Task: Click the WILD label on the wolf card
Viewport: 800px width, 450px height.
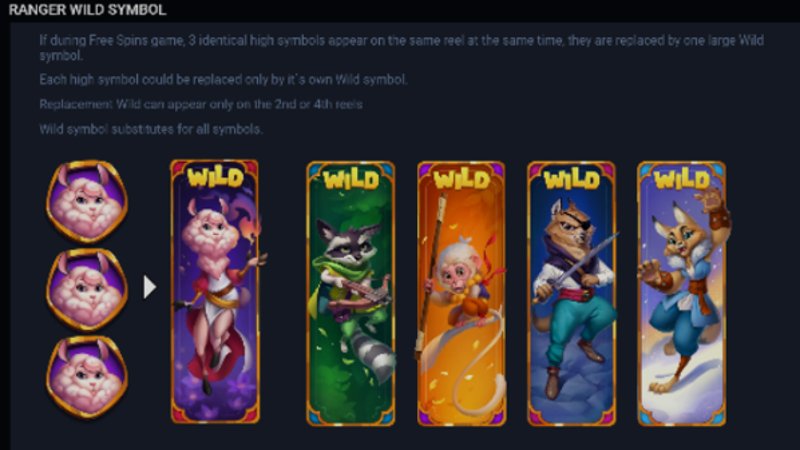Action: [572, 180]
